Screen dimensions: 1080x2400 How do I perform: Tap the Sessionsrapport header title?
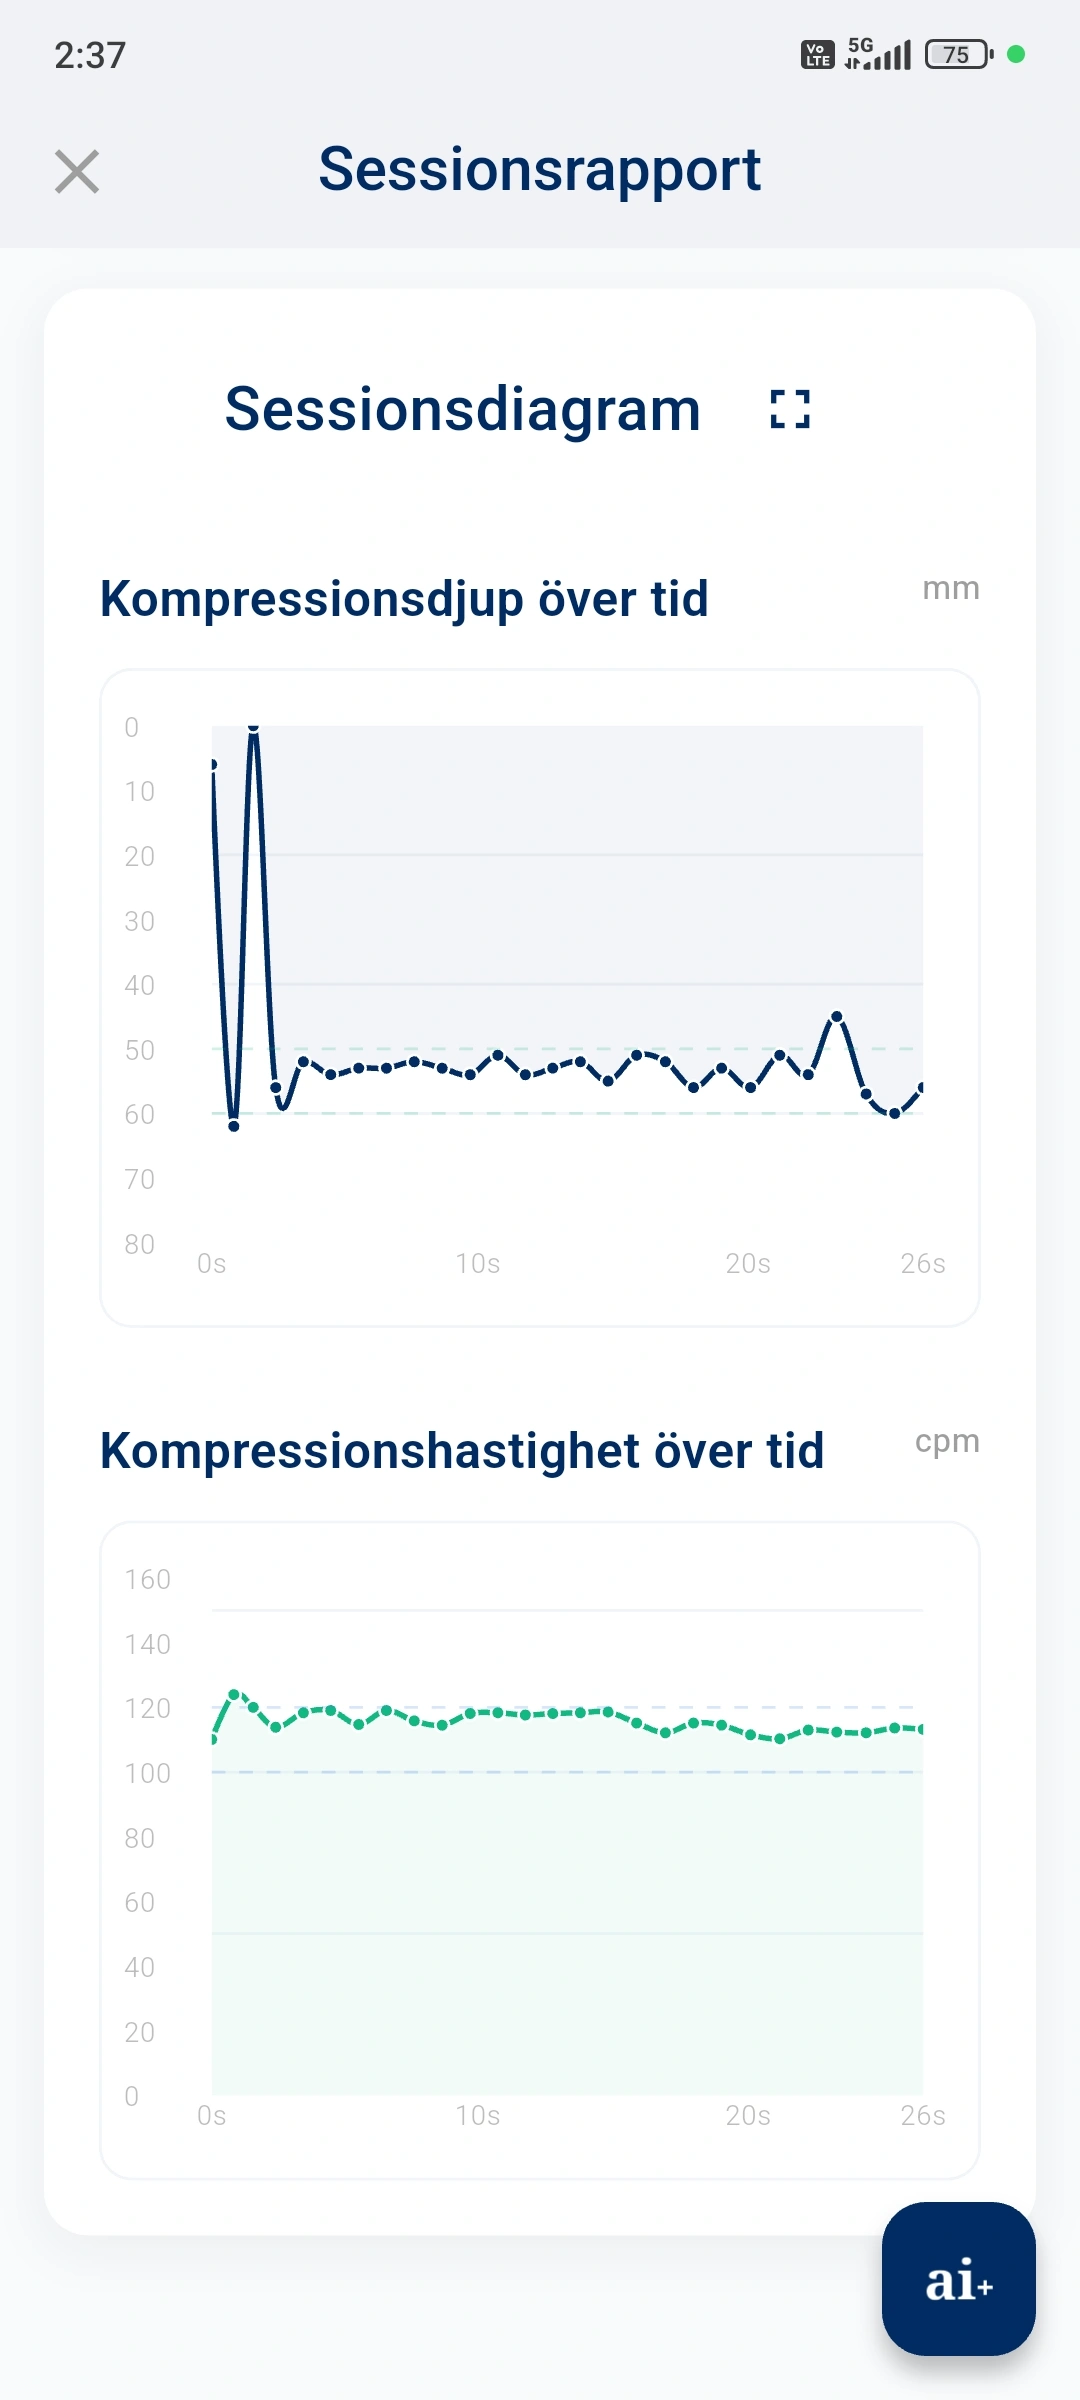pyautogui.click(x=539, y=170)
